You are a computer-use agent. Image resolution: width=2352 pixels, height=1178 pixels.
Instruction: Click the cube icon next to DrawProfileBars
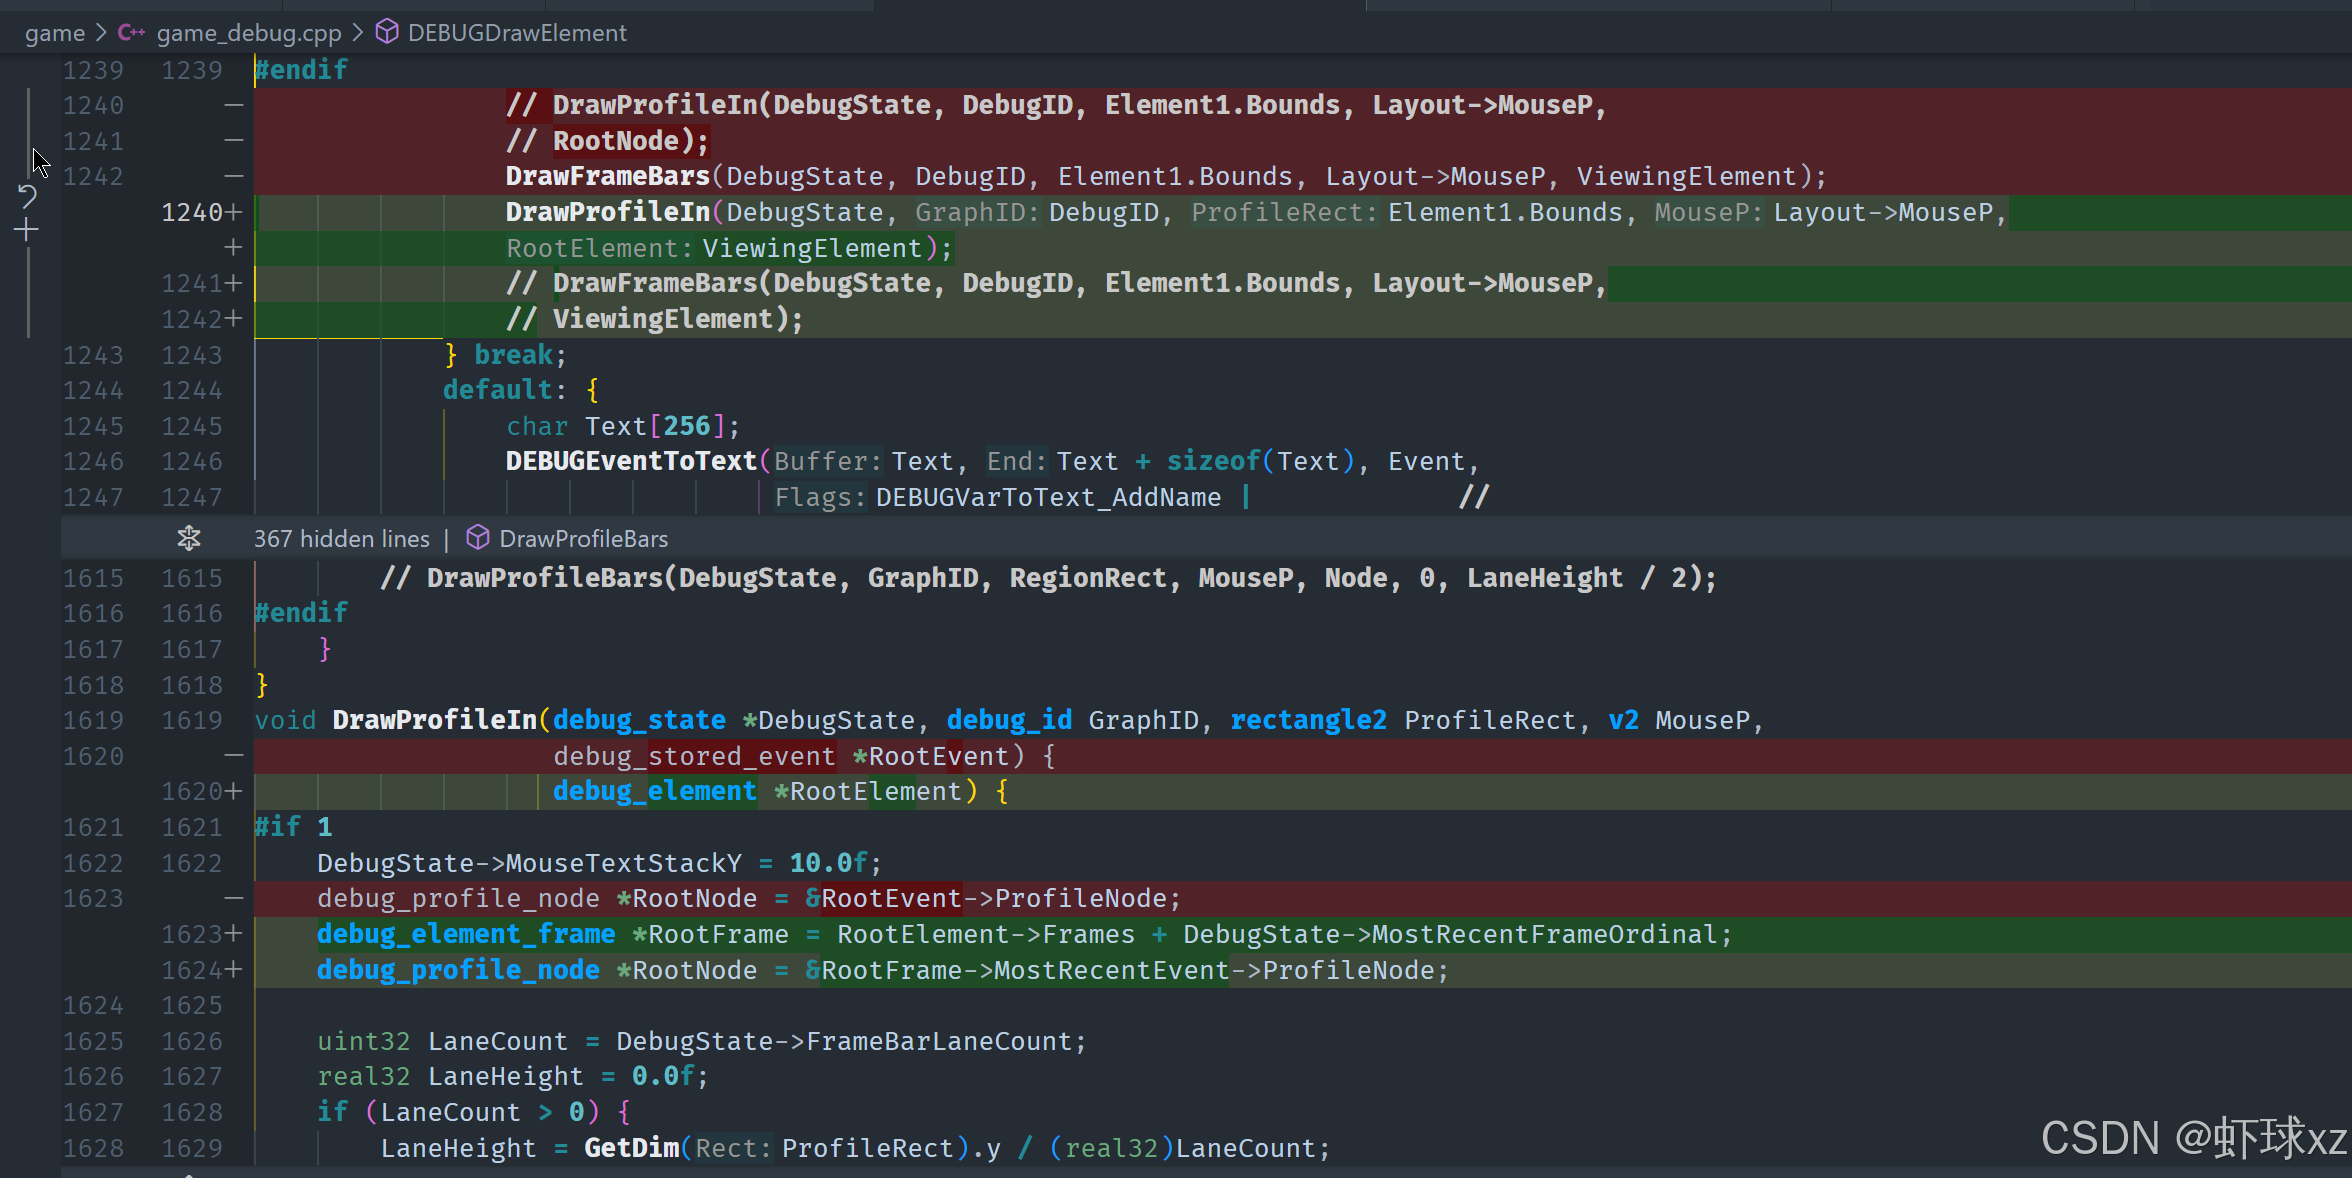(x=478, y=539)
